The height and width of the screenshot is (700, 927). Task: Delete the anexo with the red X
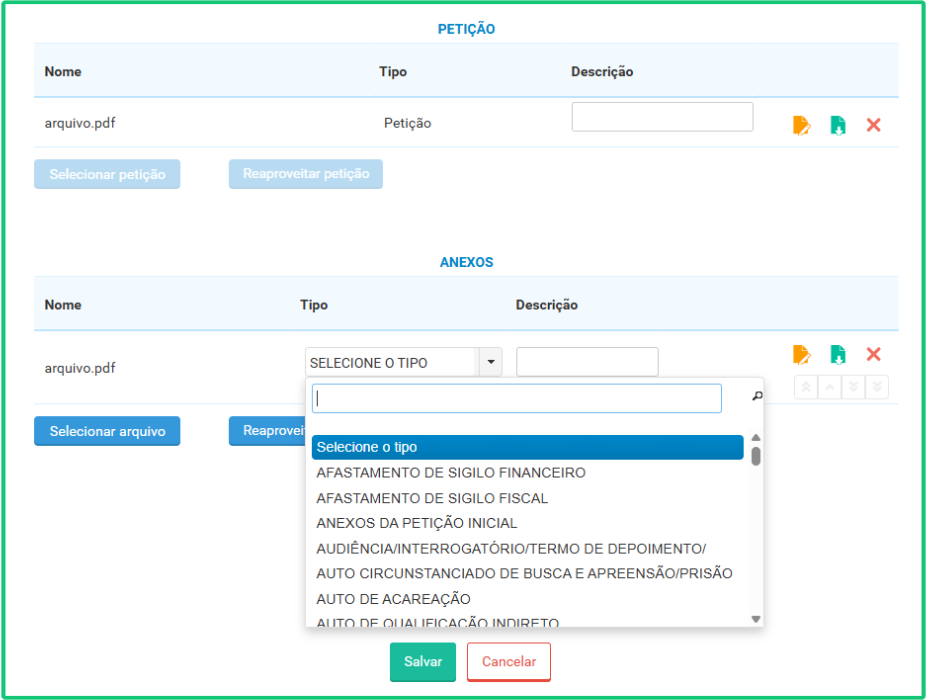pyautogui.click(x=873, y=354)
